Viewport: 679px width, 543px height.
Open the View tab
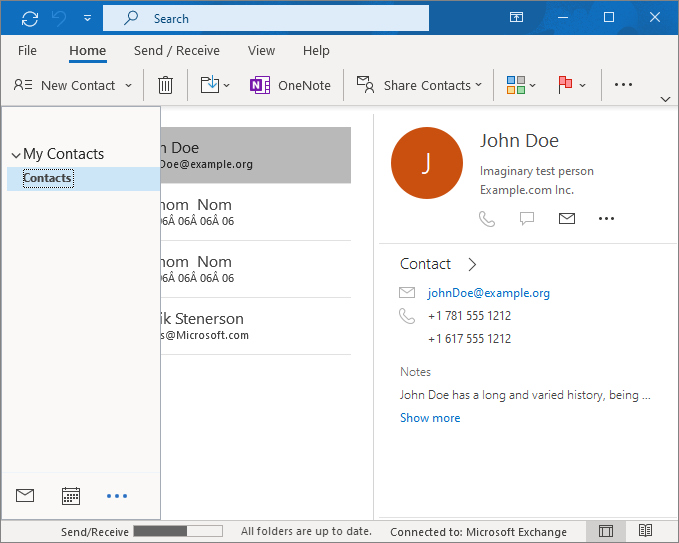(261, 51)
